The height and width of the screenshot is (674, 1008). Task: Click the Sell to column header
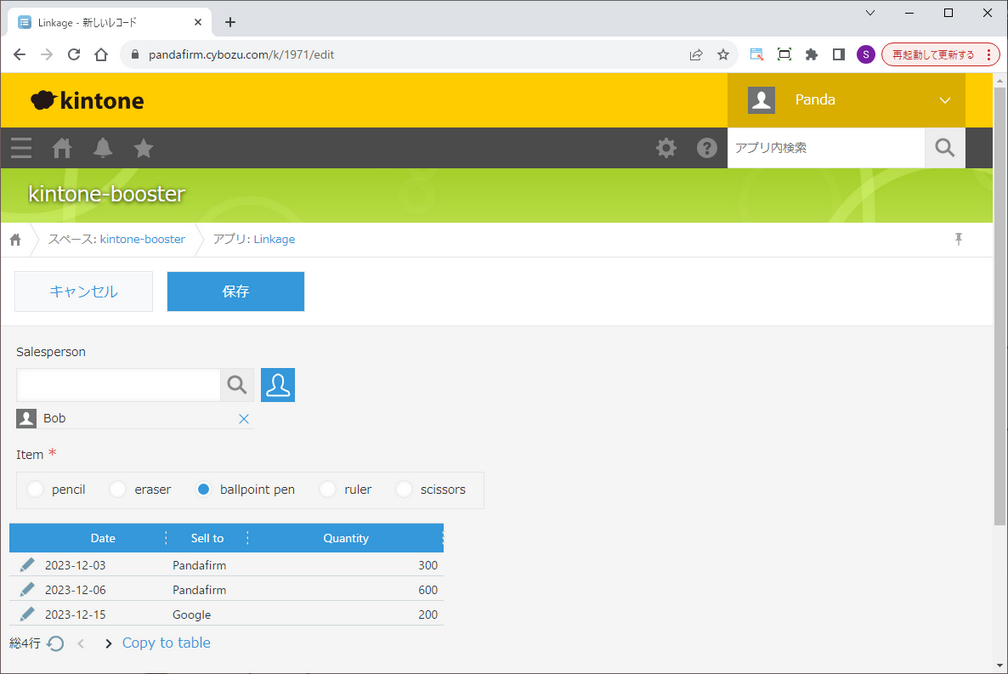207,538
